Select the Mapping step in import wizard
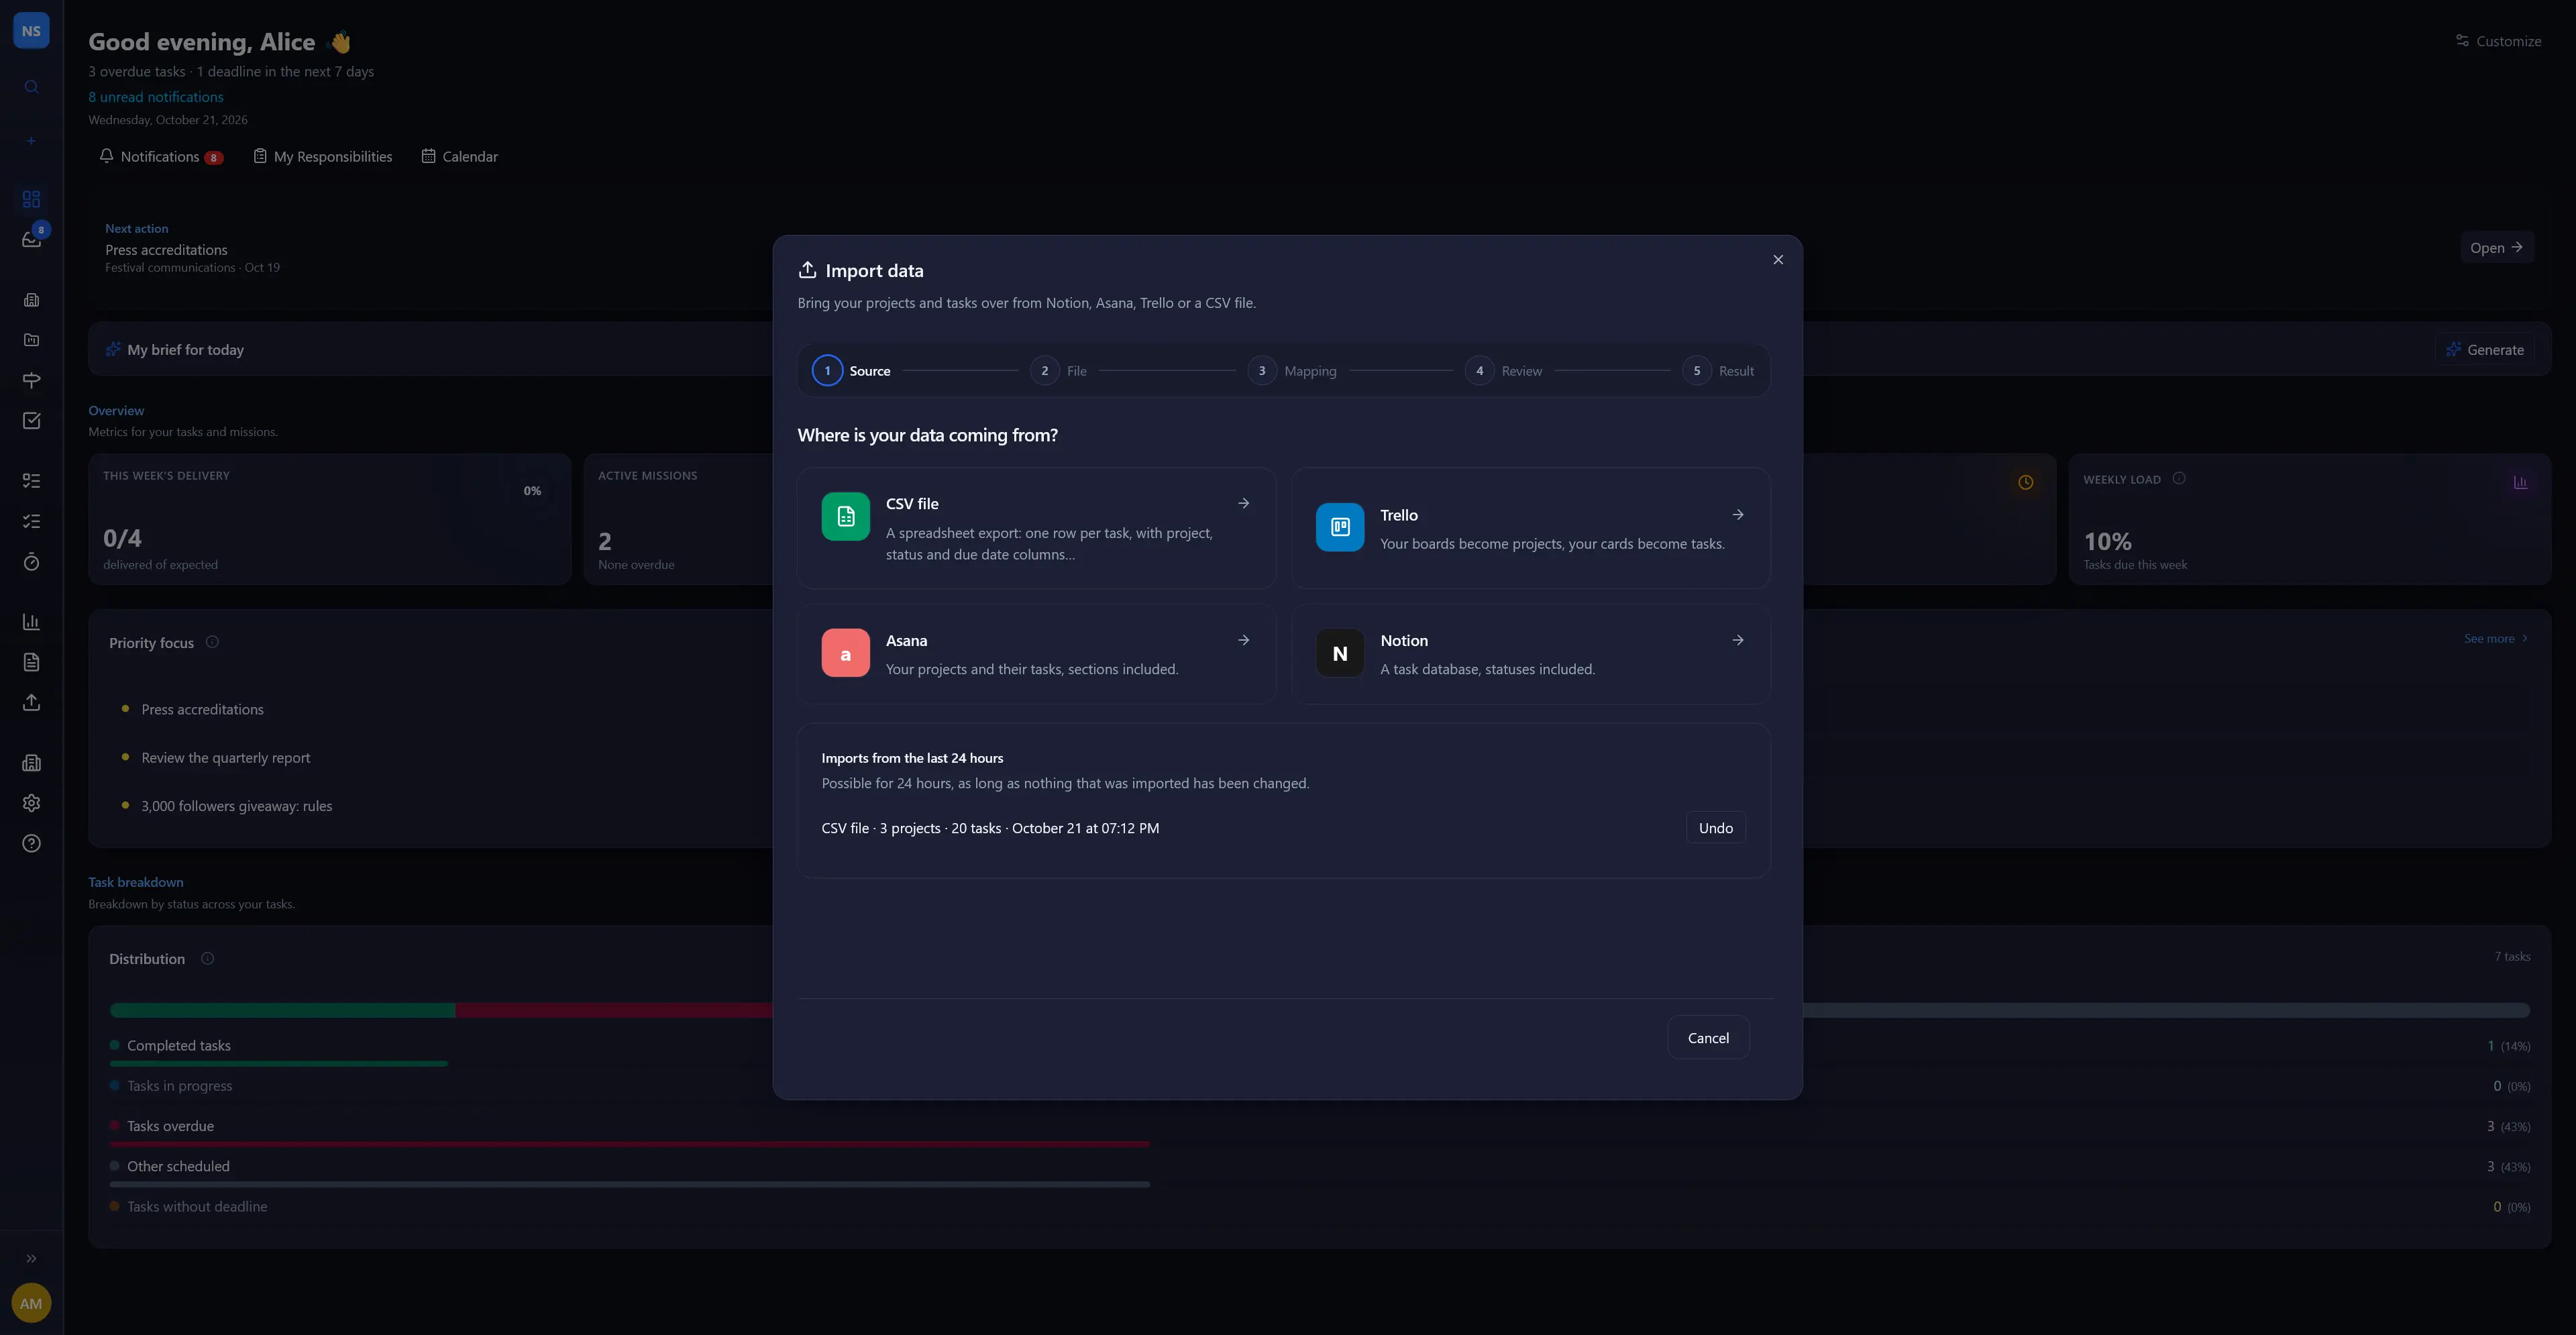Screen dimensions: 2576x1335 click(1292, 371)
